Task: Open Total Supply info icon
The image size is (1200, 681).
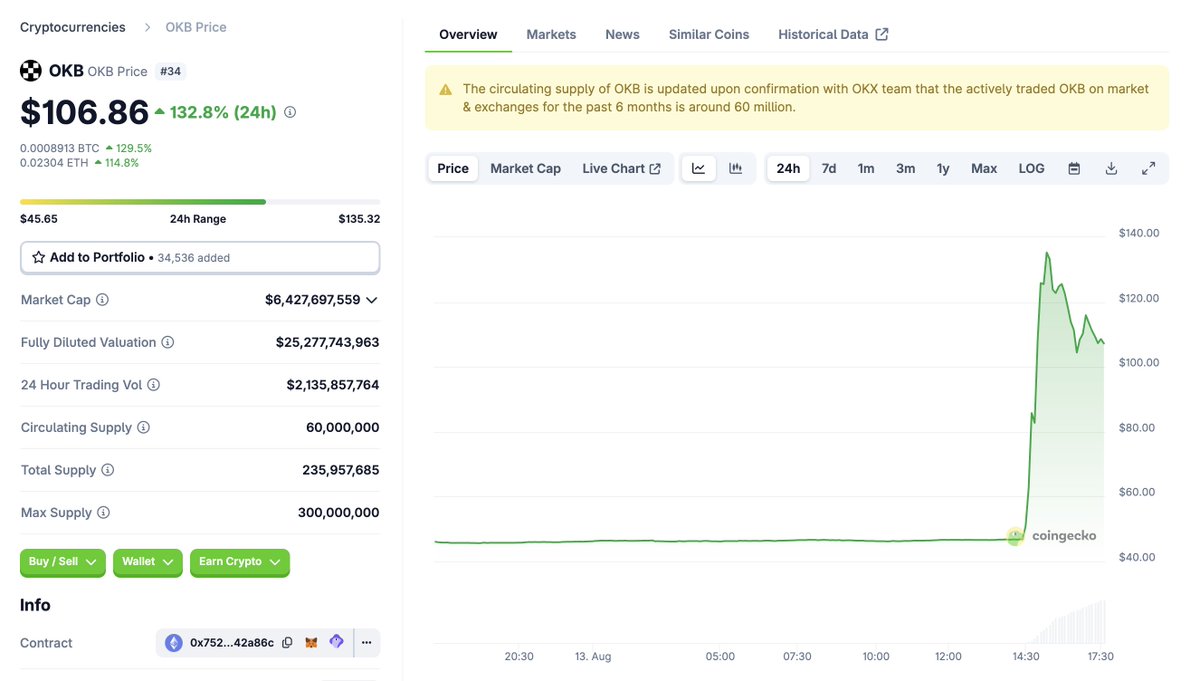Action: pyautogui.click(x=108, y=470)
